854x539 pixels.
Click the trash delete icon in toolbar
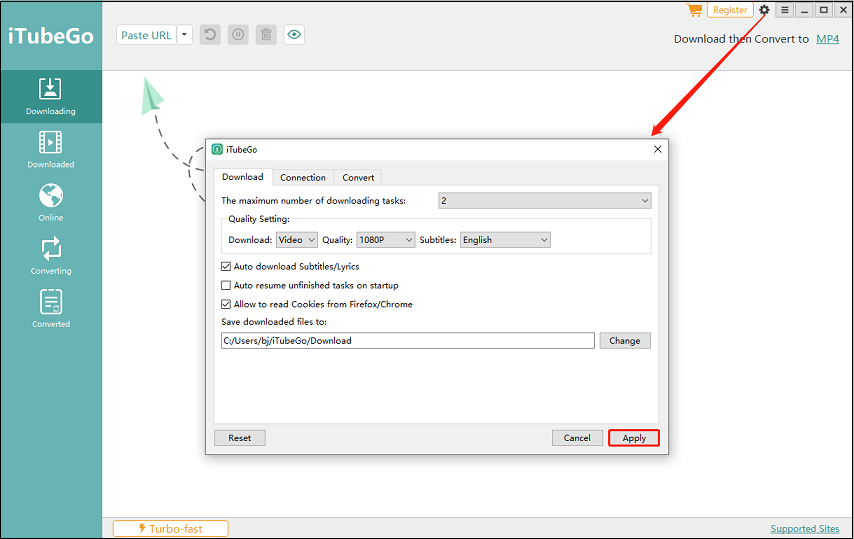266,35
